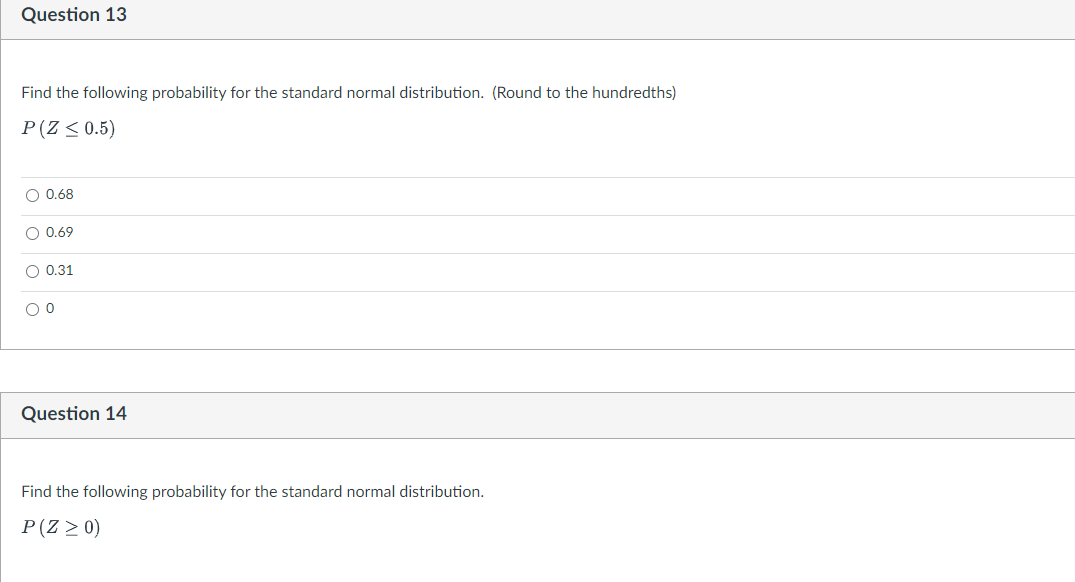Select the radio button for answer 0.68
The width and height of the screenshot is (1075, 582).
pos(32,195)
